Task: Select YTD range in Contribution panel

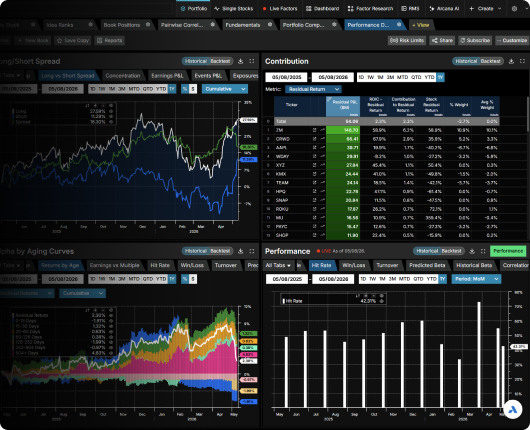Action: (x=429, y=77)
